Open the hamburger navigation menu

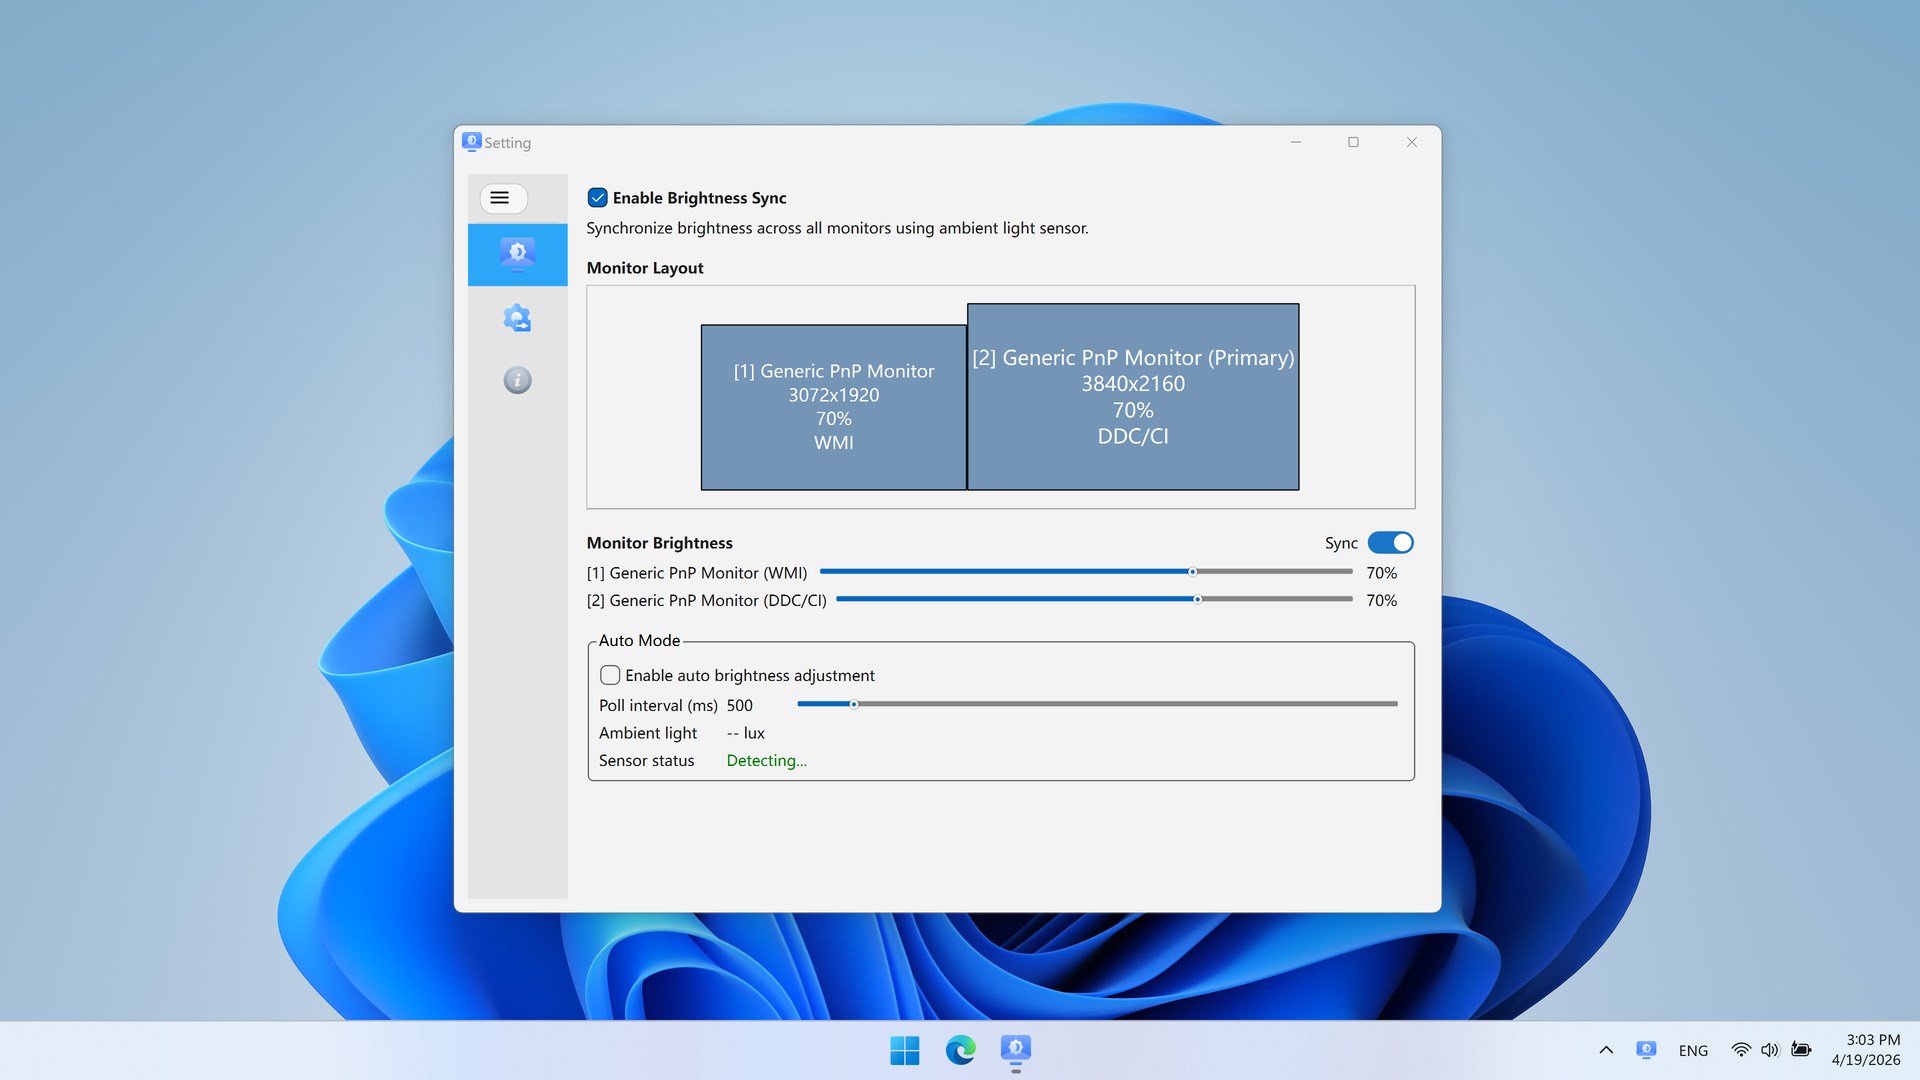tap(502, 198)
